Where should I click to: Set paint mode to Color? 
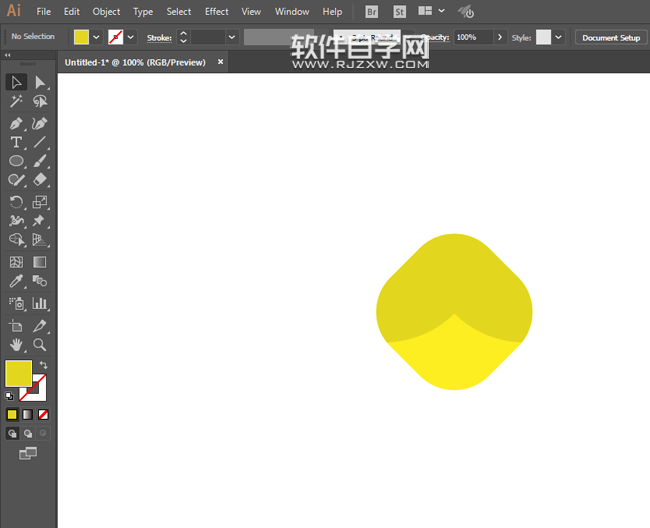[x=12, y=414]
